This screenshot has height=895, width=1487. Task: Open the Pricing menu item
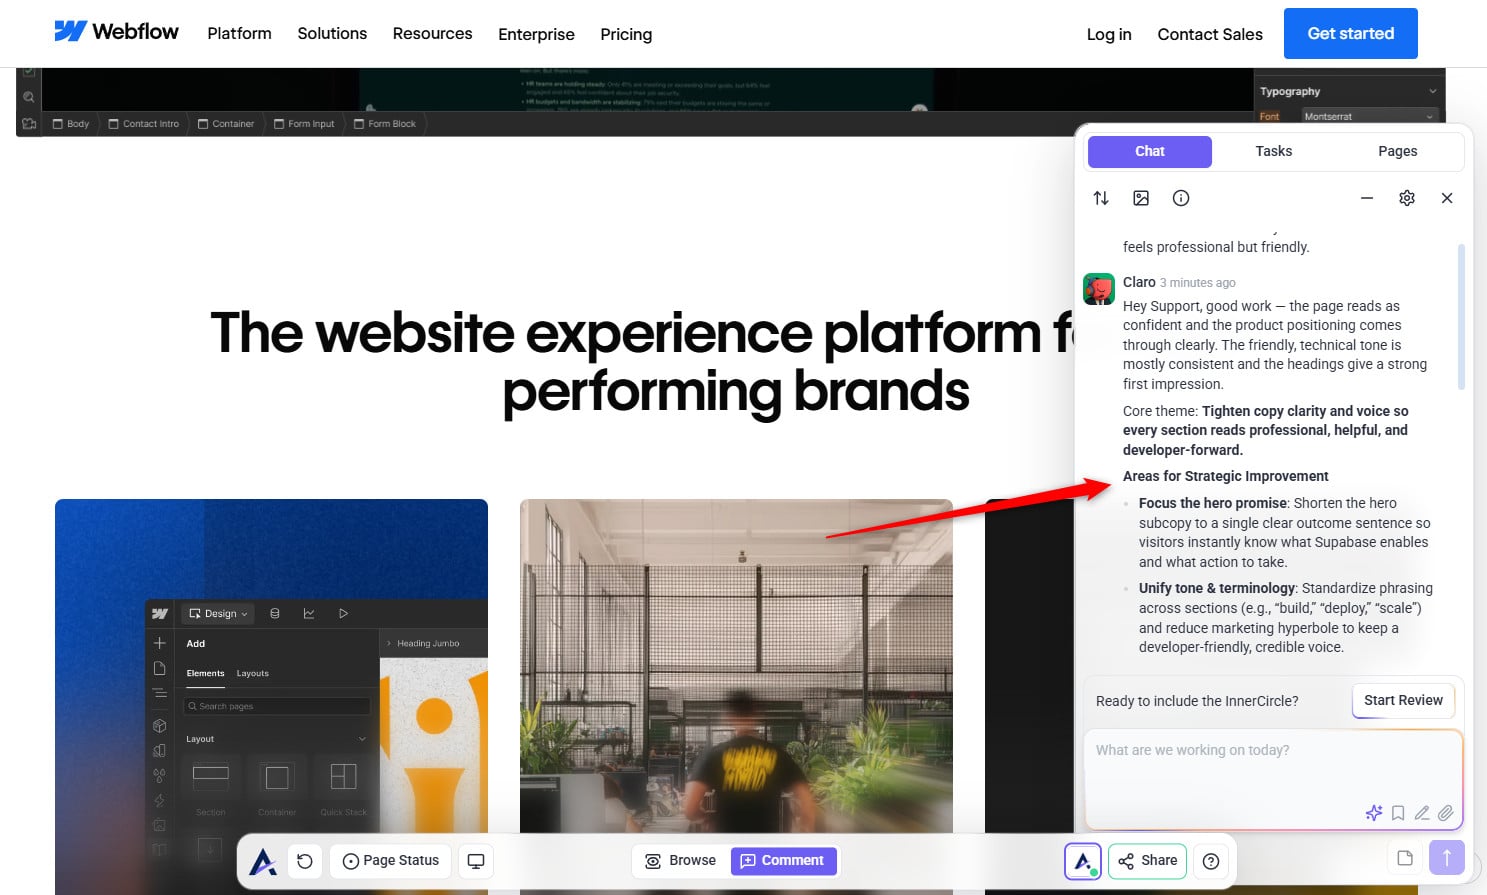tap(626, 34)
